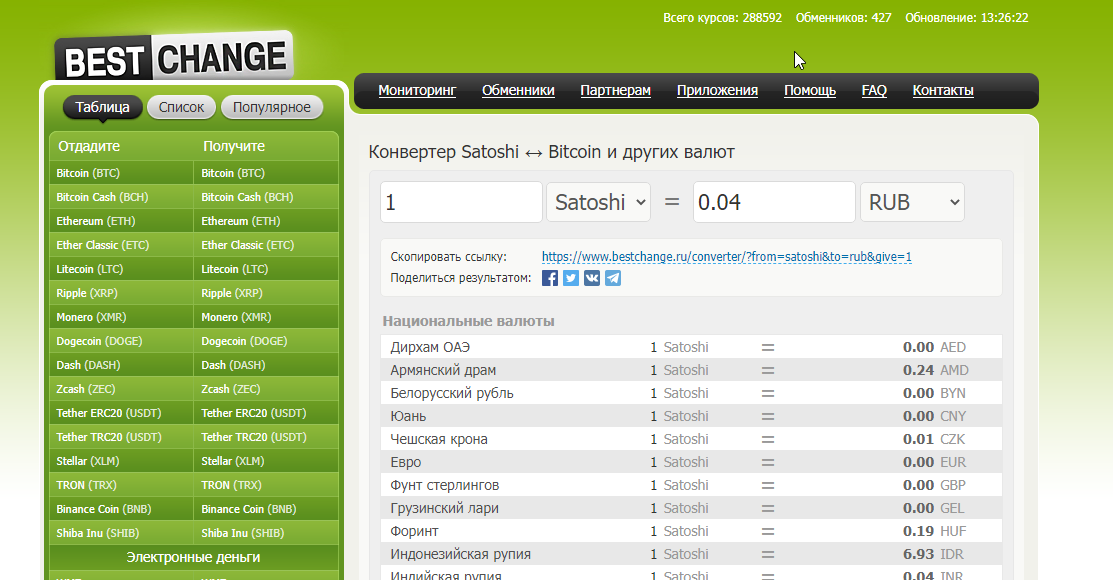Open the Мониторинг menu item
1113x580 pixels.
417,90
